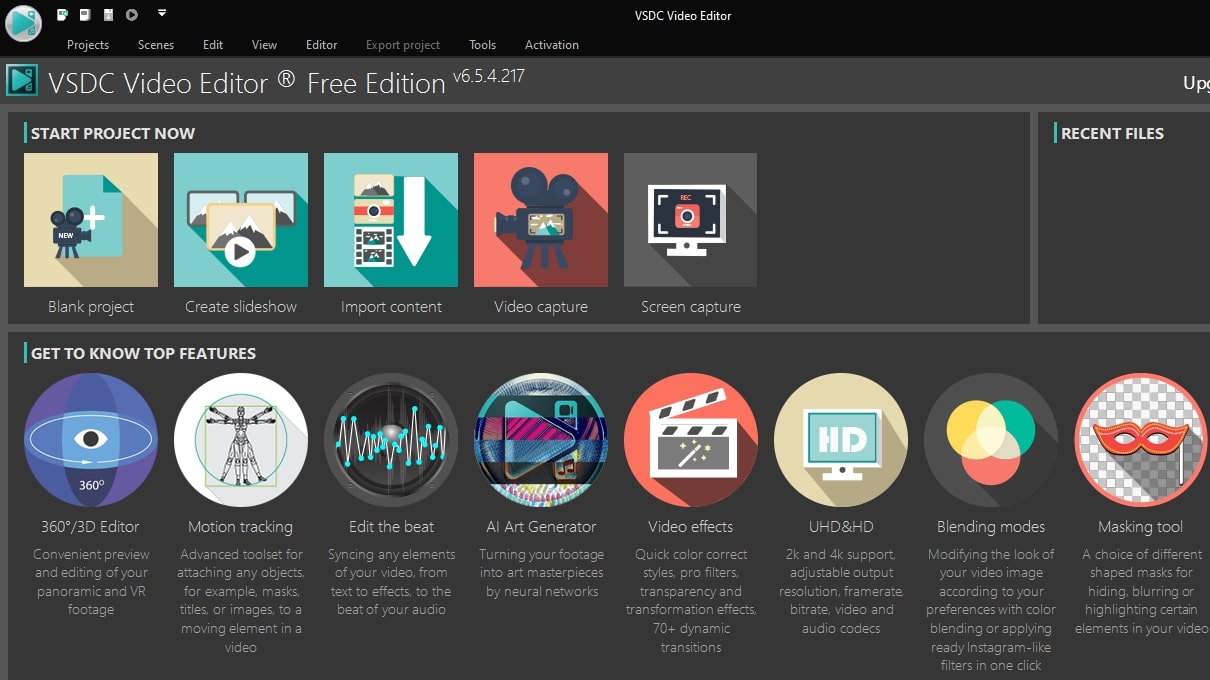Click the VSDC round application button
Image resolution: width=1210 pixels, height=680 pixels.
(23, 23)
